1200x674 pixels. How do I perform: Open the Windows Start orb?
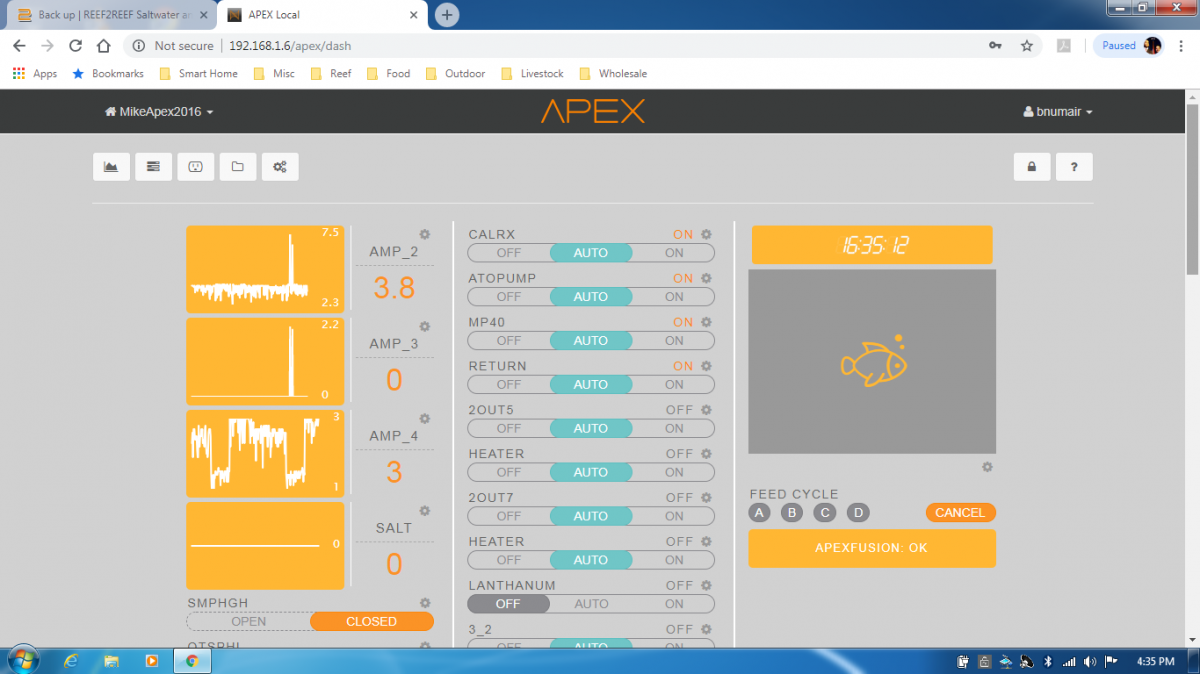click(22, 660)
